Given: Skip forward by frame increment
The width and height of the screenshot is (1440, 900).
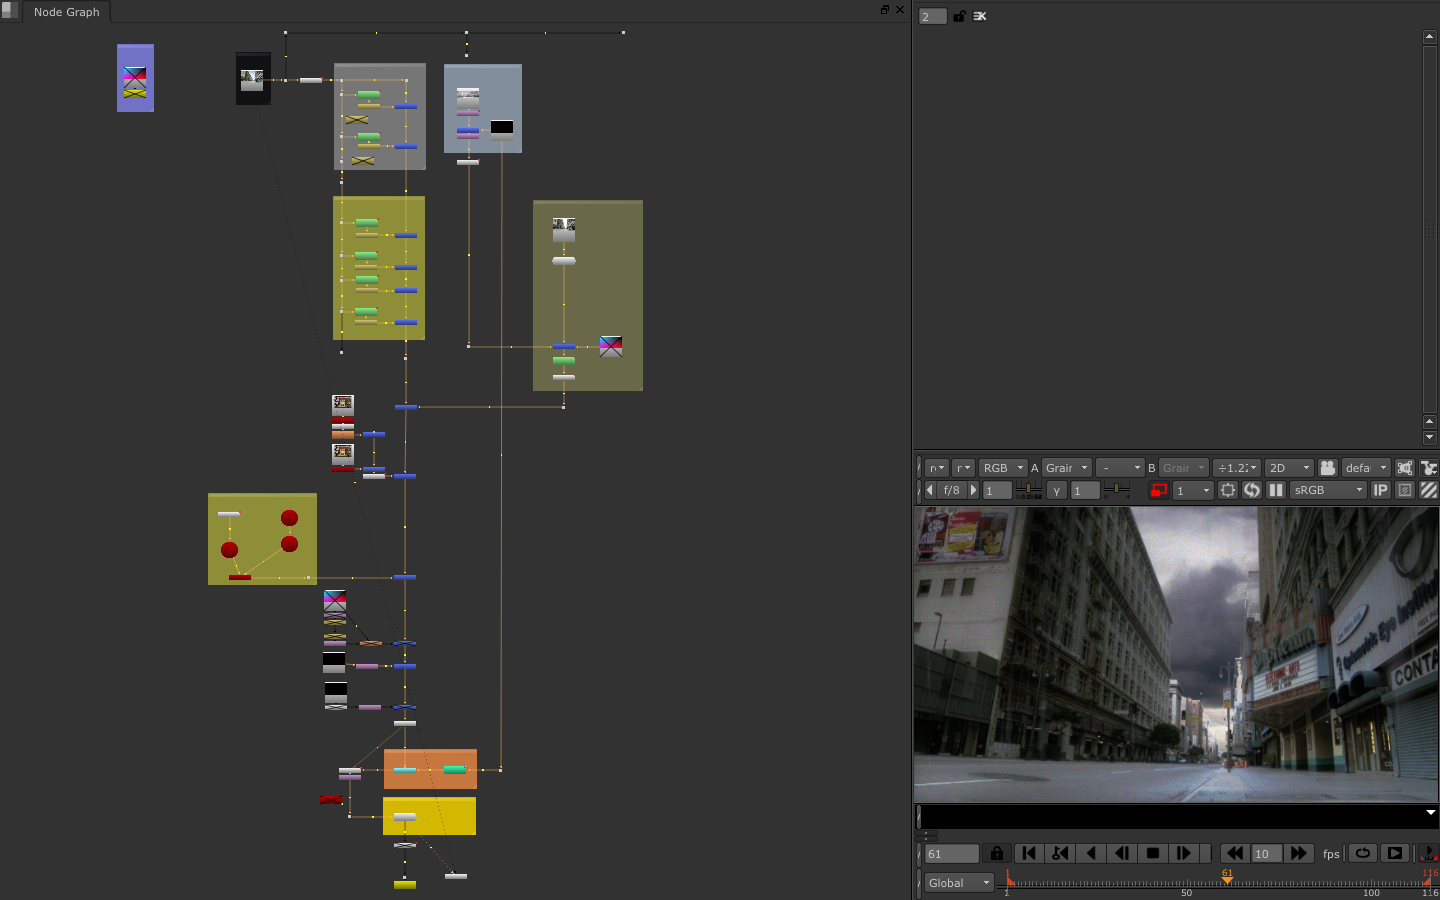Looking at the screenshot, I should click(1298, 853).
